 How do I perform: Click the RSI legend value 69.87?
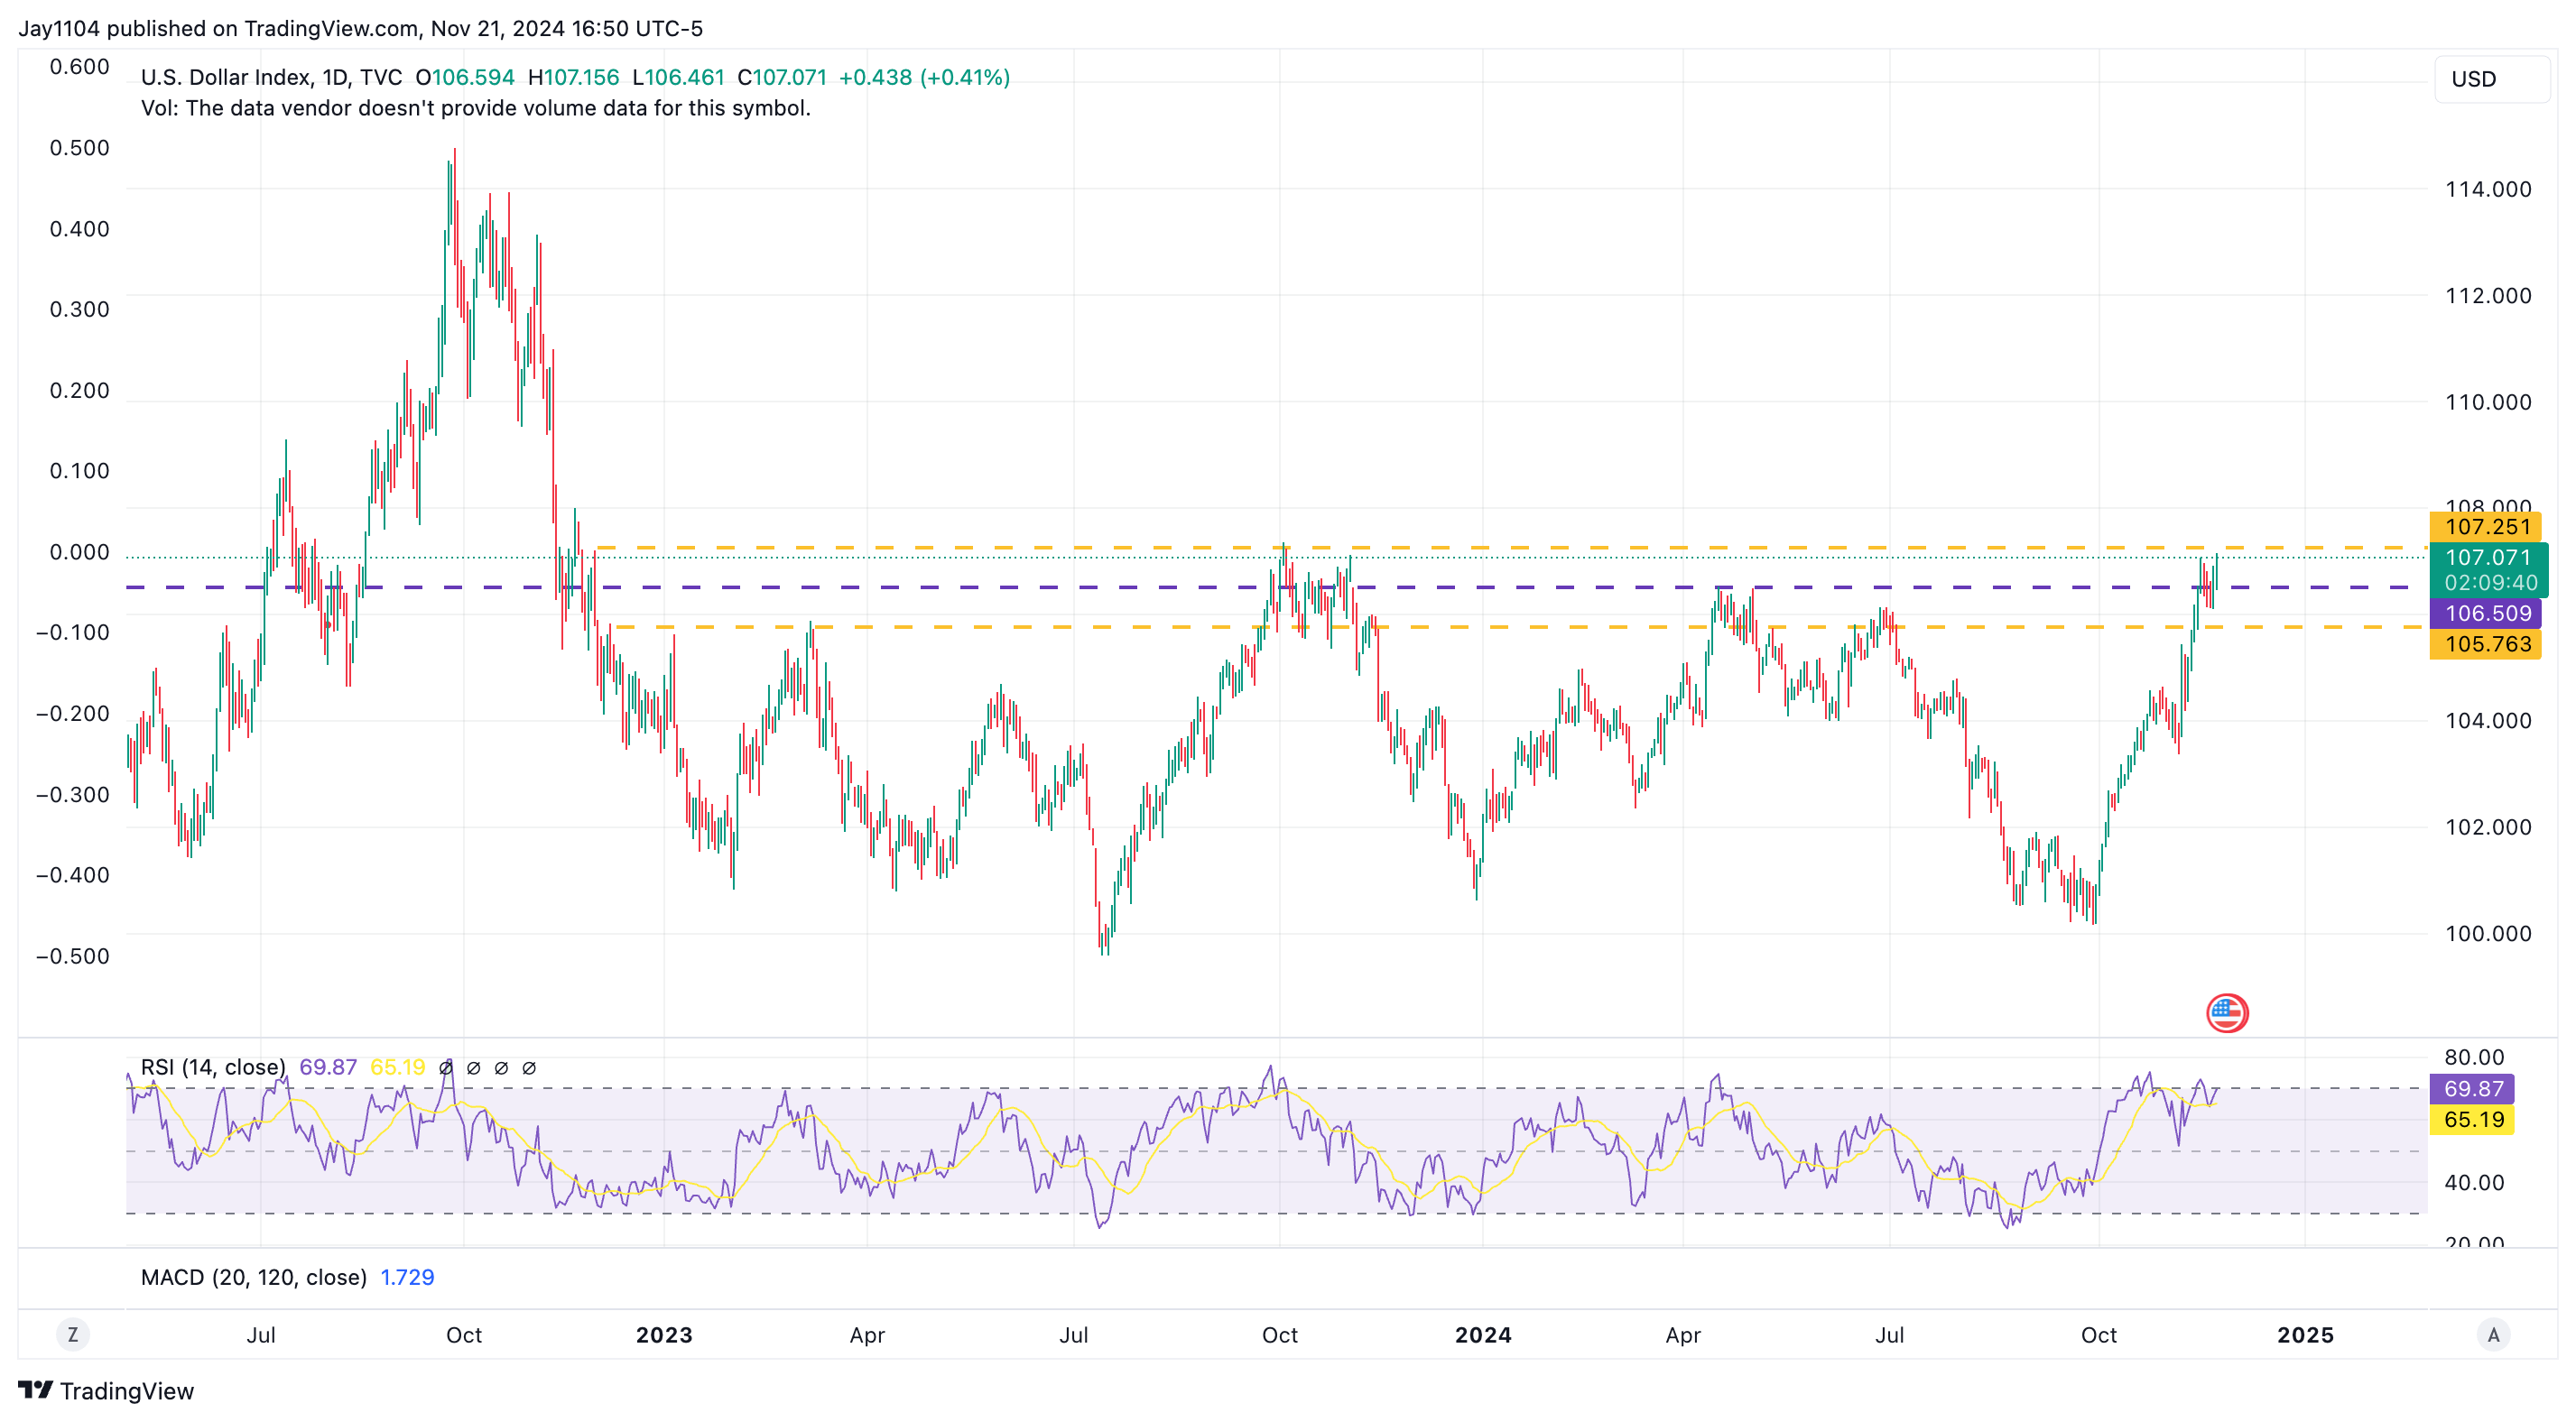coord(328,1067)
